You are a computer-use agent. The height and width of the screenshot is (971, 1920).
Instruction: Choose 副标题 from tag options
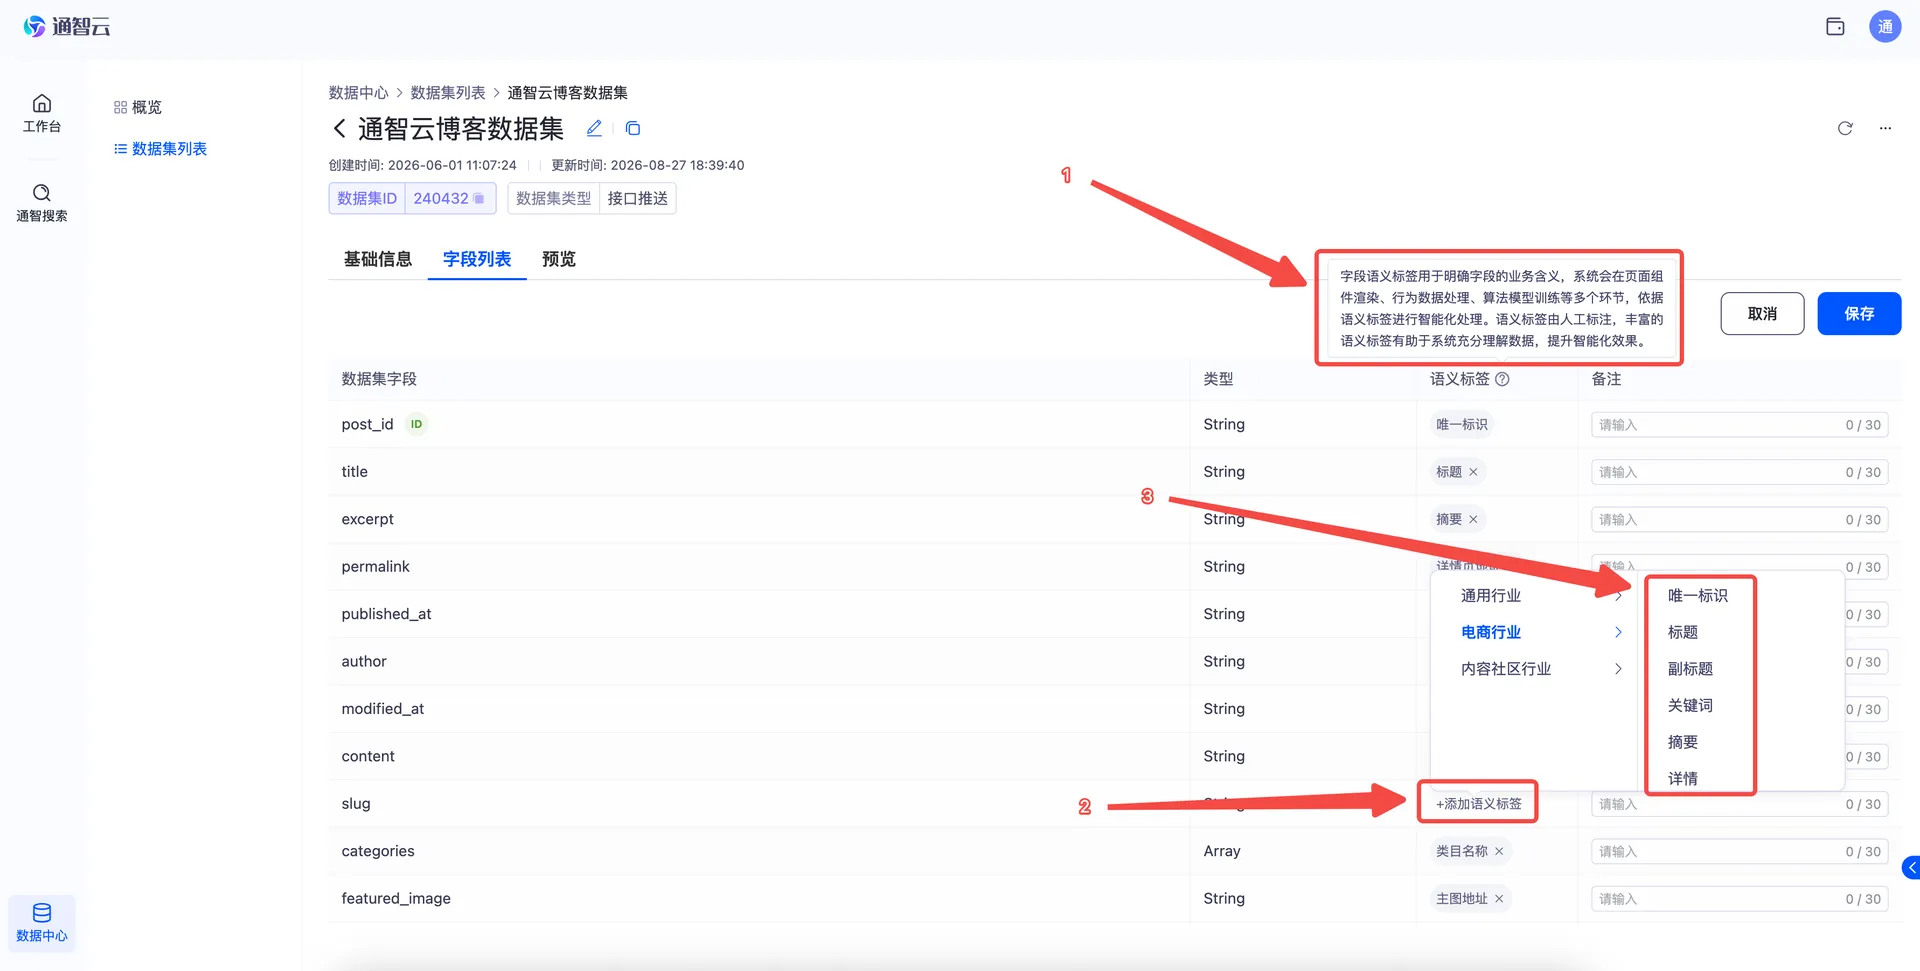pos(1690,668)
